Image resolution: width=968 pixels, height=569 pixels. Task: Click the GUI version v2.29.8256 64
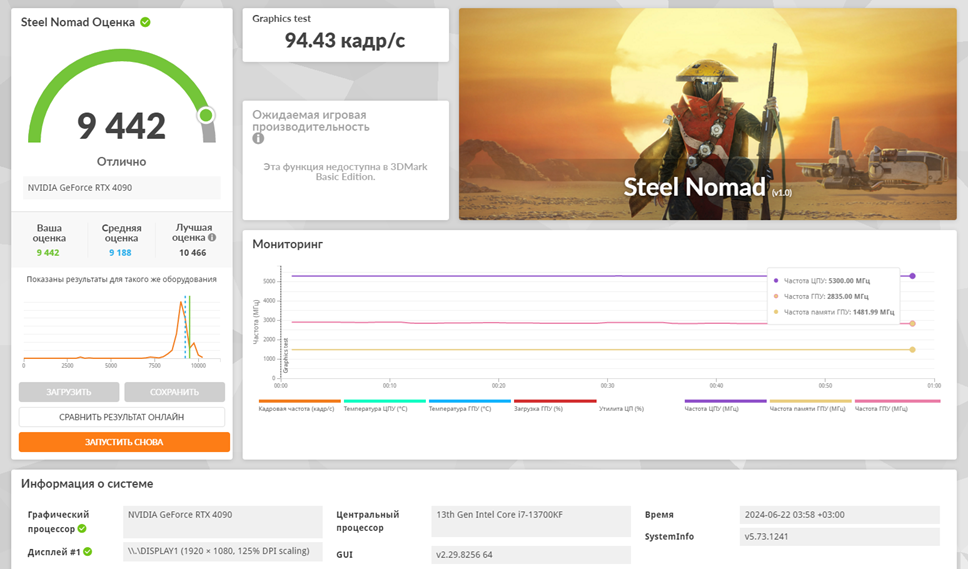(531, 554)
